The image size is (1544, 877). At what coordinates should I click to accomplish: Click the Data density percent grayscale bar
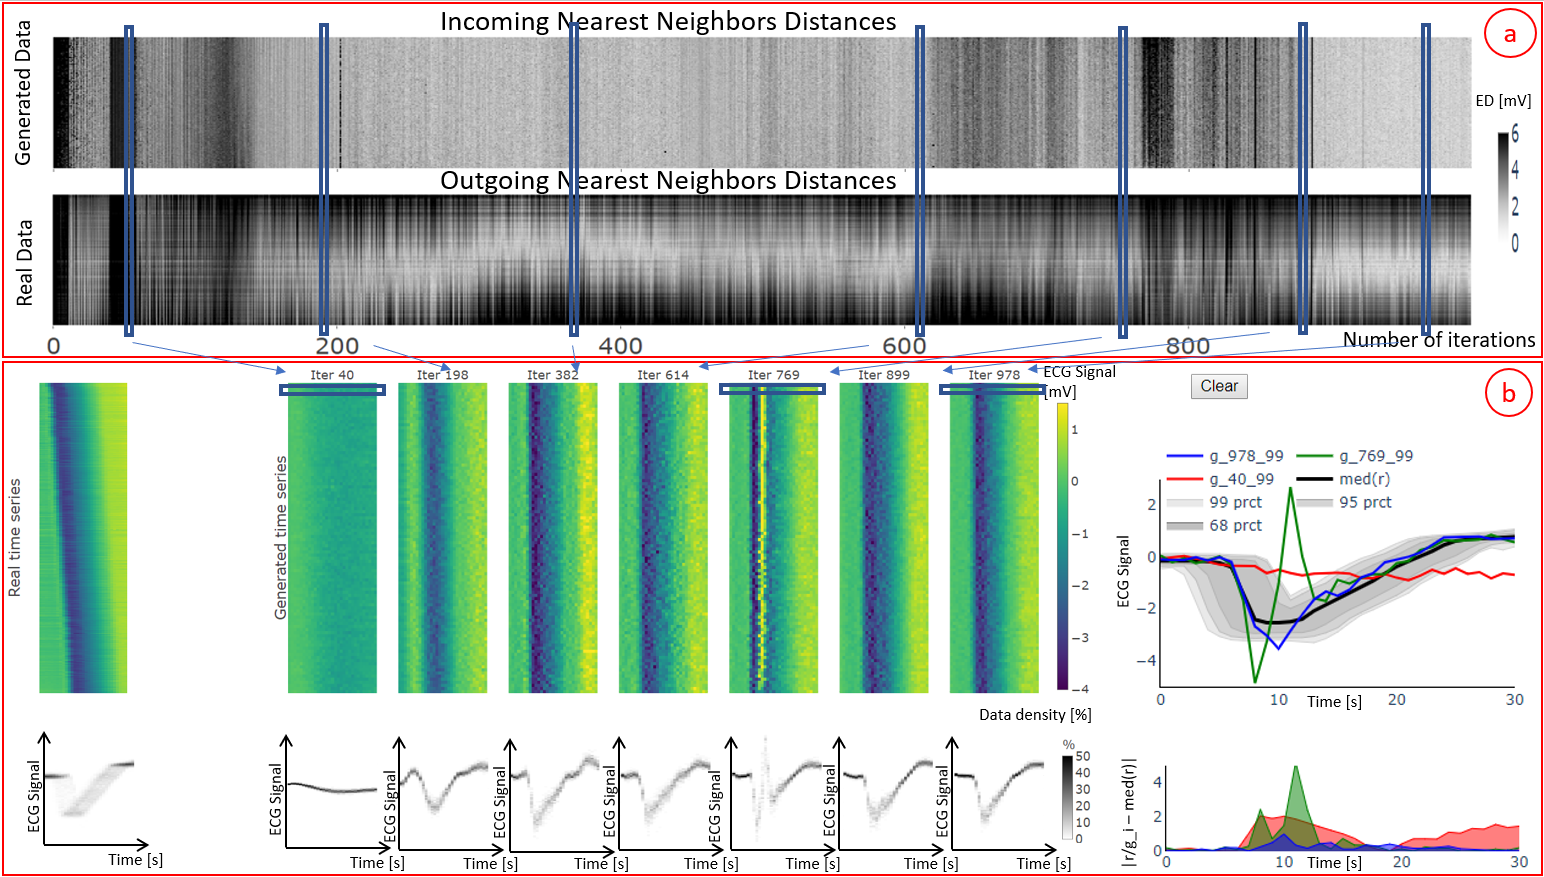coord(1067,796)
